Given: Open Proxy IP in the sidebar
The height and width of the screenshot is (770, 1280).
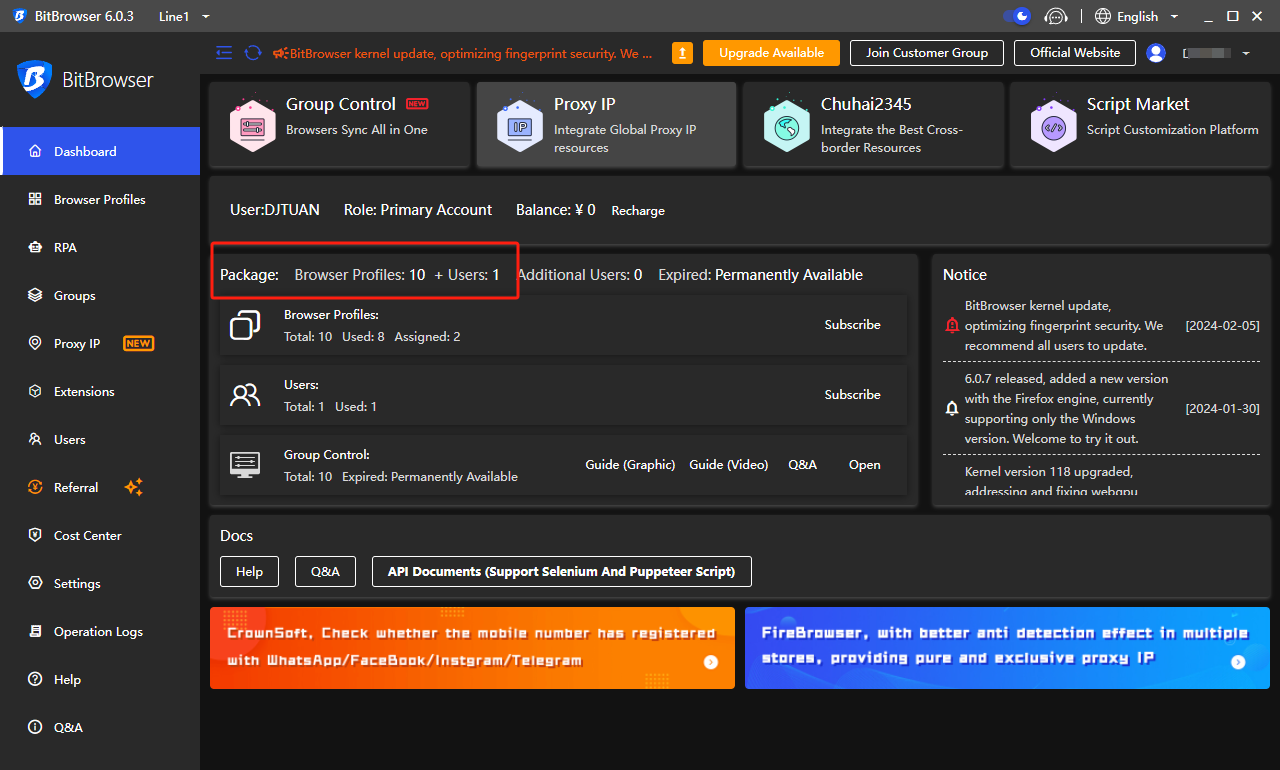Looking at the screenshot, I should click(x=100, y=343).
